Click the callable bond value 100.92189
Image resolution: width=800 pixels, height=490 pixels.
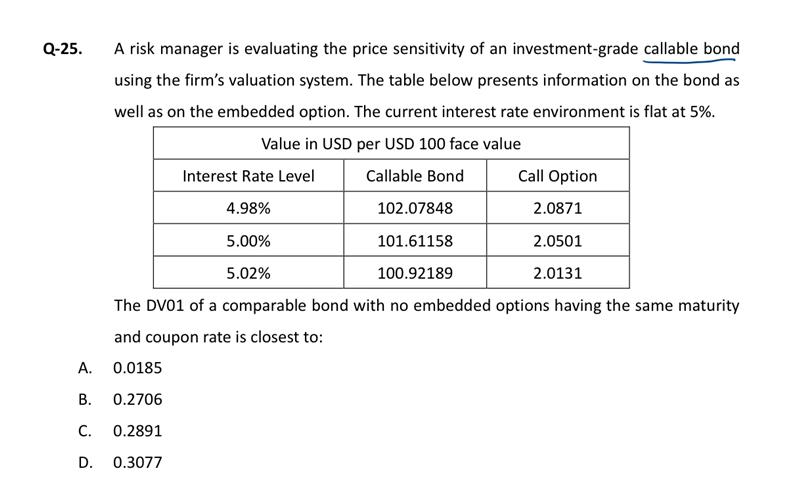[x=415, y=273]
